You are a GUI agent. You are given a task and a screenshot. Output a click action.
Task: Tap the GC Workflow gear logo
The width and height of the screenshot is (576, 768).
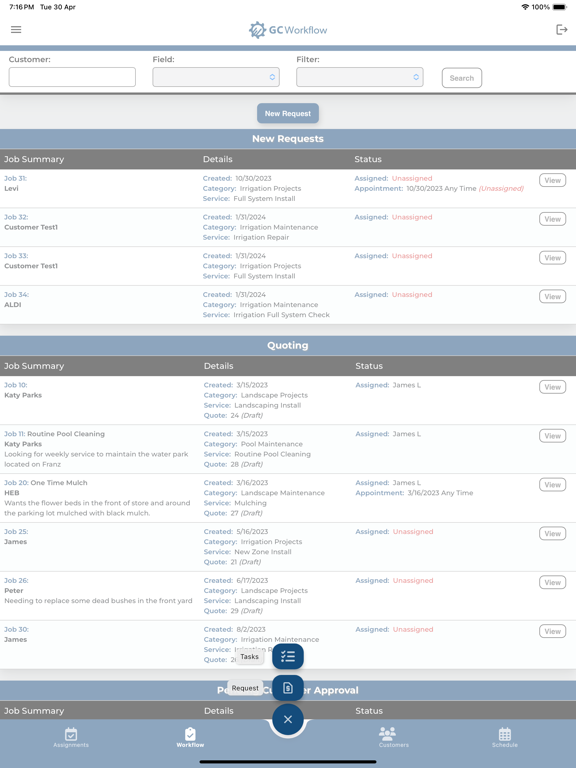(x=257, y=30)
